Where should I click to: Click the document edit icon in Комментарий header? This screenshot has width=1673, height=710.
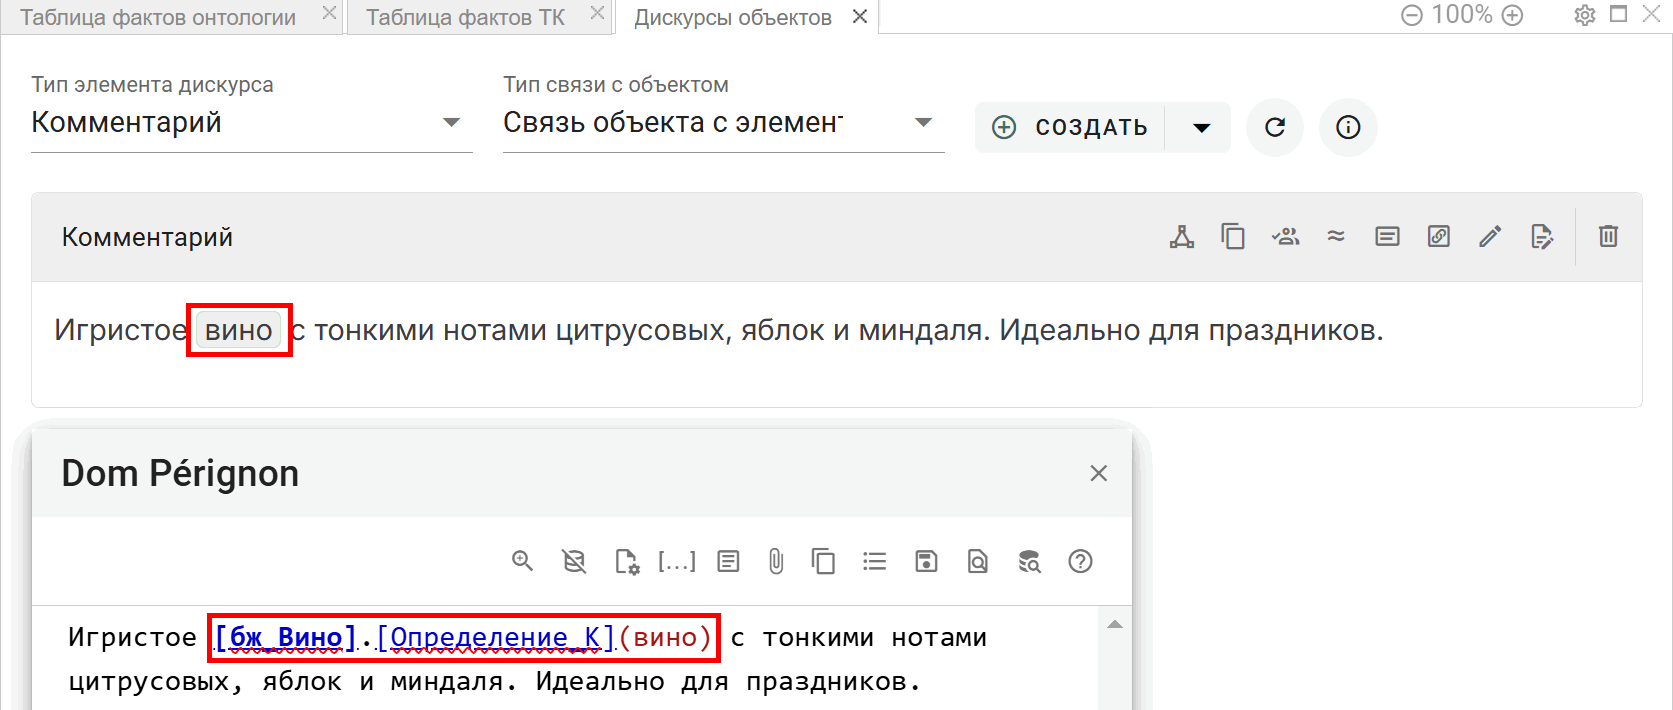(1542, 237)
